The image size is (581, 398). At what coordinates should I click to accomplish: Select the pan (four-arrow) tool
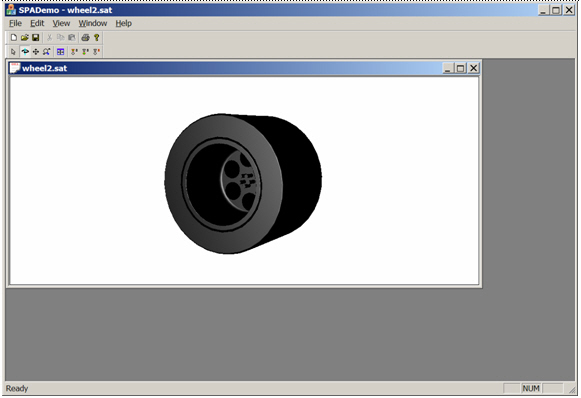pos(36,52)
